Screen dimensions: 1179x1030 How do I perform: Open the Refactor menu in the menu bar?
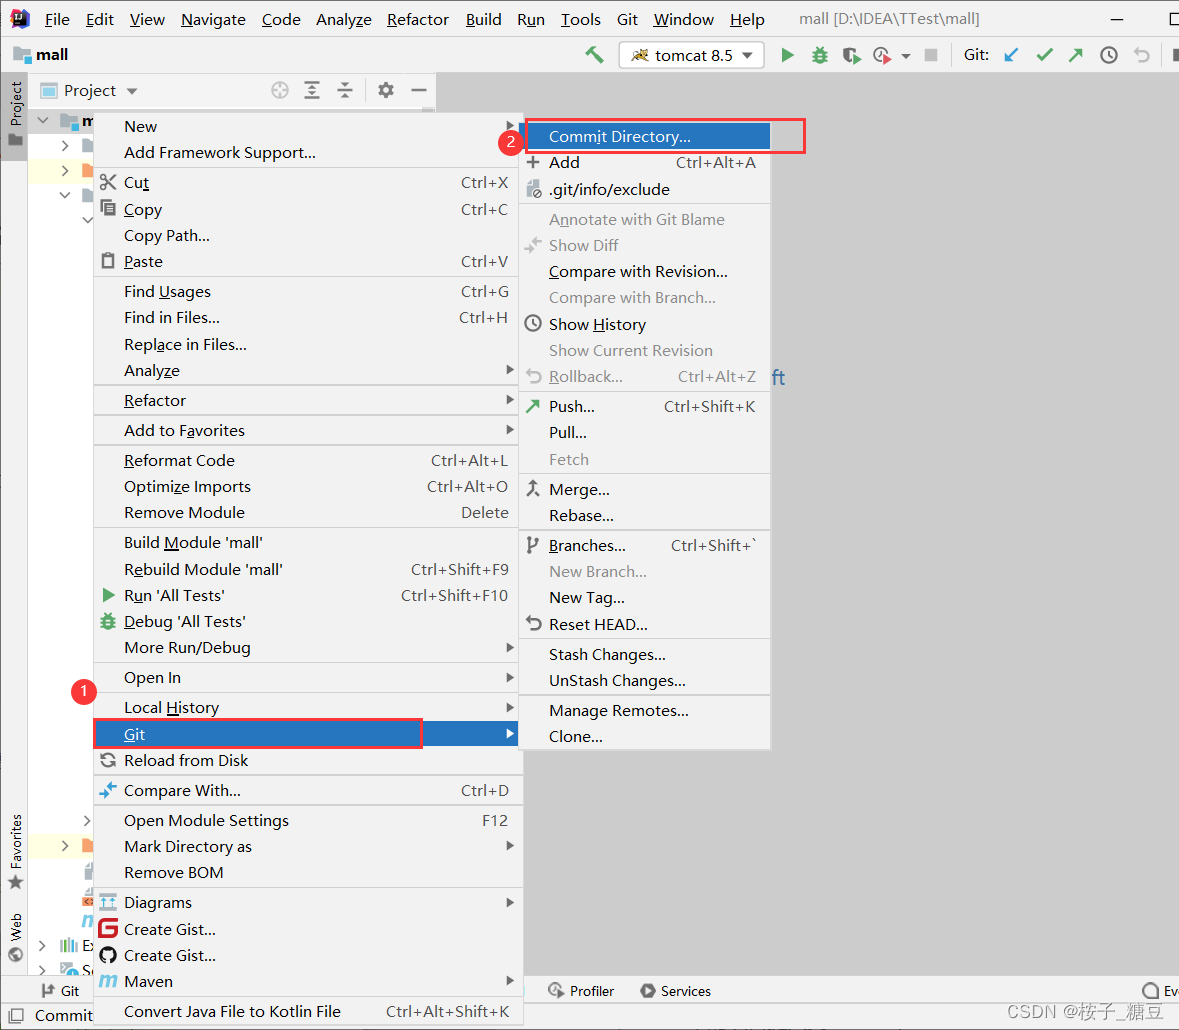[x=417, y=19]
